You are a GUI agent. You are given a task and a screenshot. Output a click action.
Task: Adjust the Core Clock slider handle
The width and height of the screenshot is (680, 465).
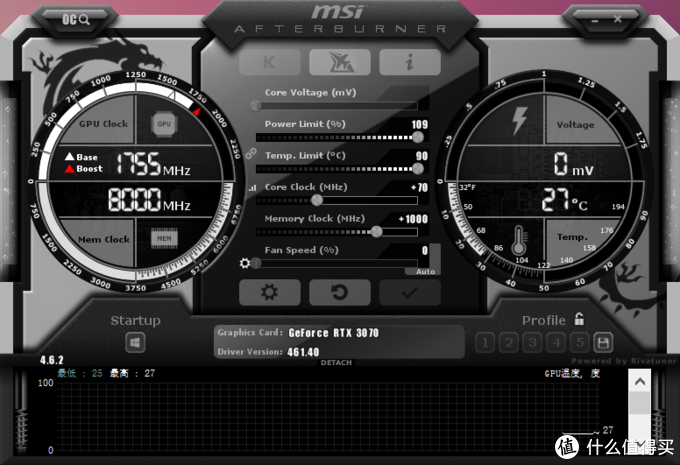tap(317, 200)
